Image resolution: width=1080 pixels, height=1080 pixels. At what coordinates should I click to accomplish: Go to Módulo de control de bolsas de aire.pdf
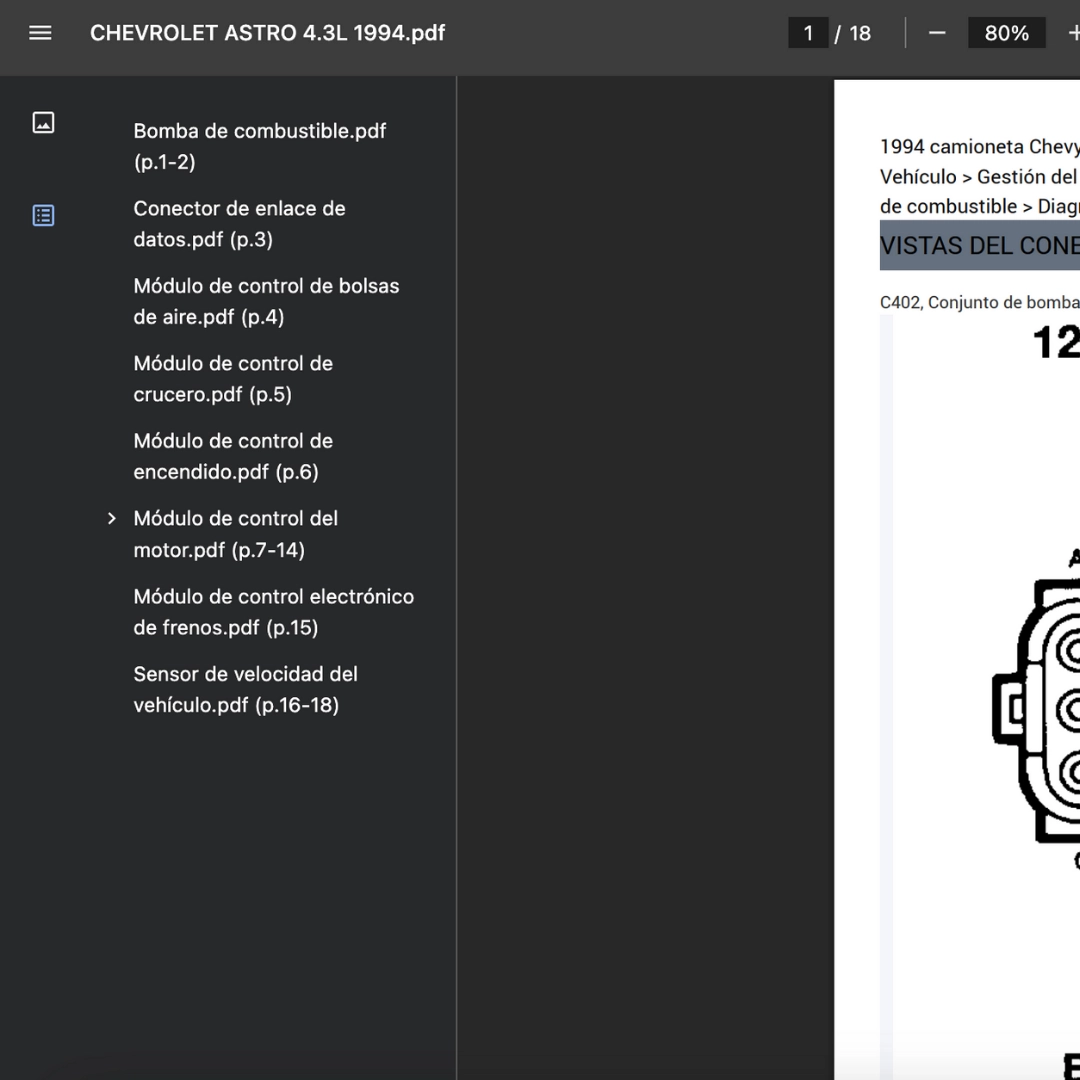click(x=267, y=301)
